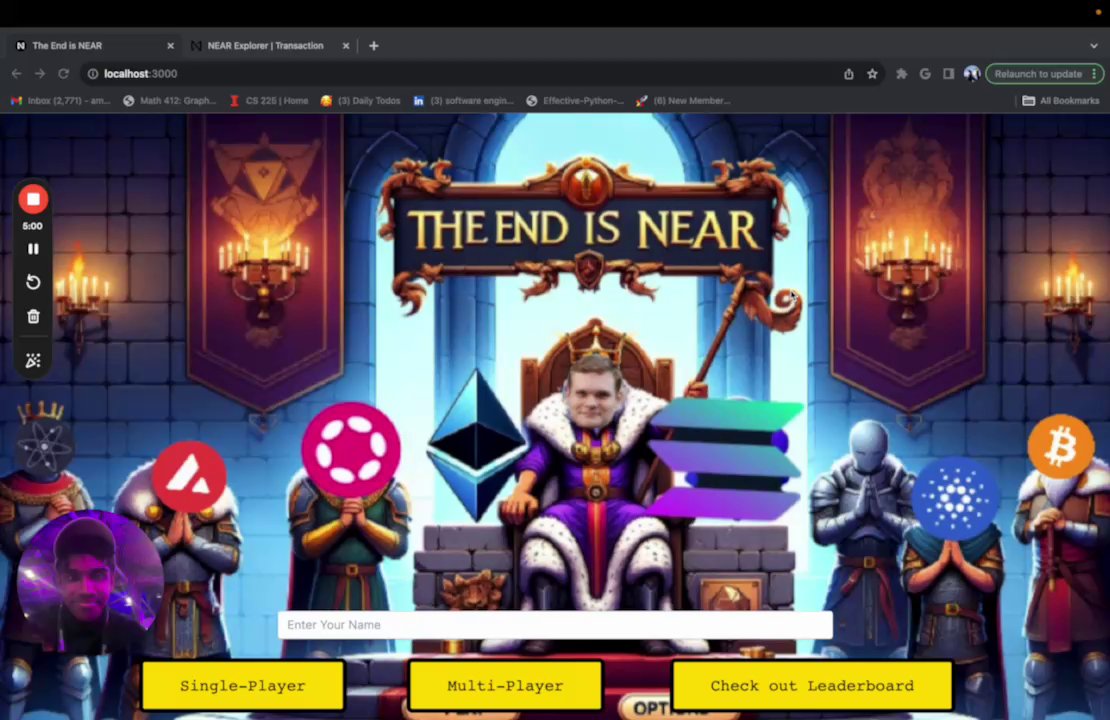This screenshot has width=1110, height=720.
Task: Go forward with the browser forward arrow
Action: [x=40, y=74]
